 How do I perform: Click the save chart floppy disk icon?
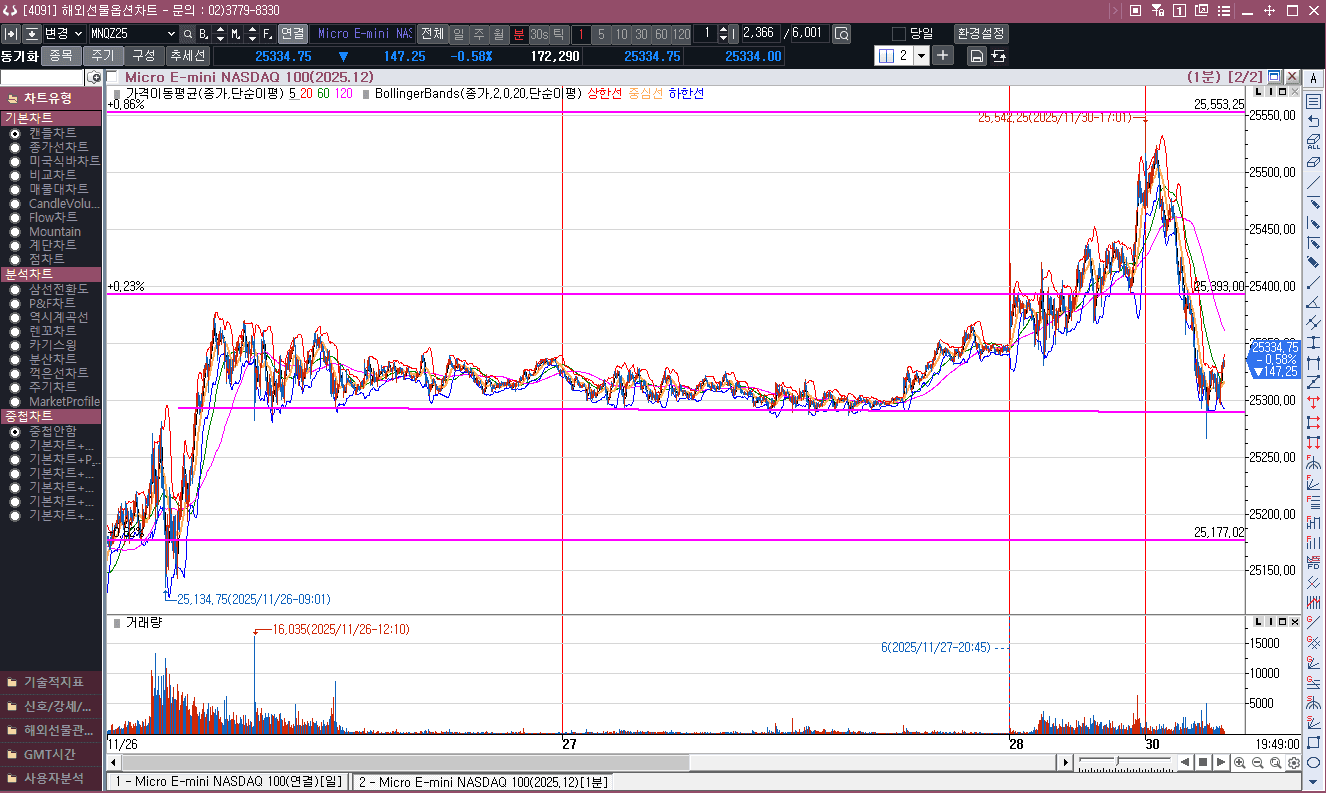[976, 56]
